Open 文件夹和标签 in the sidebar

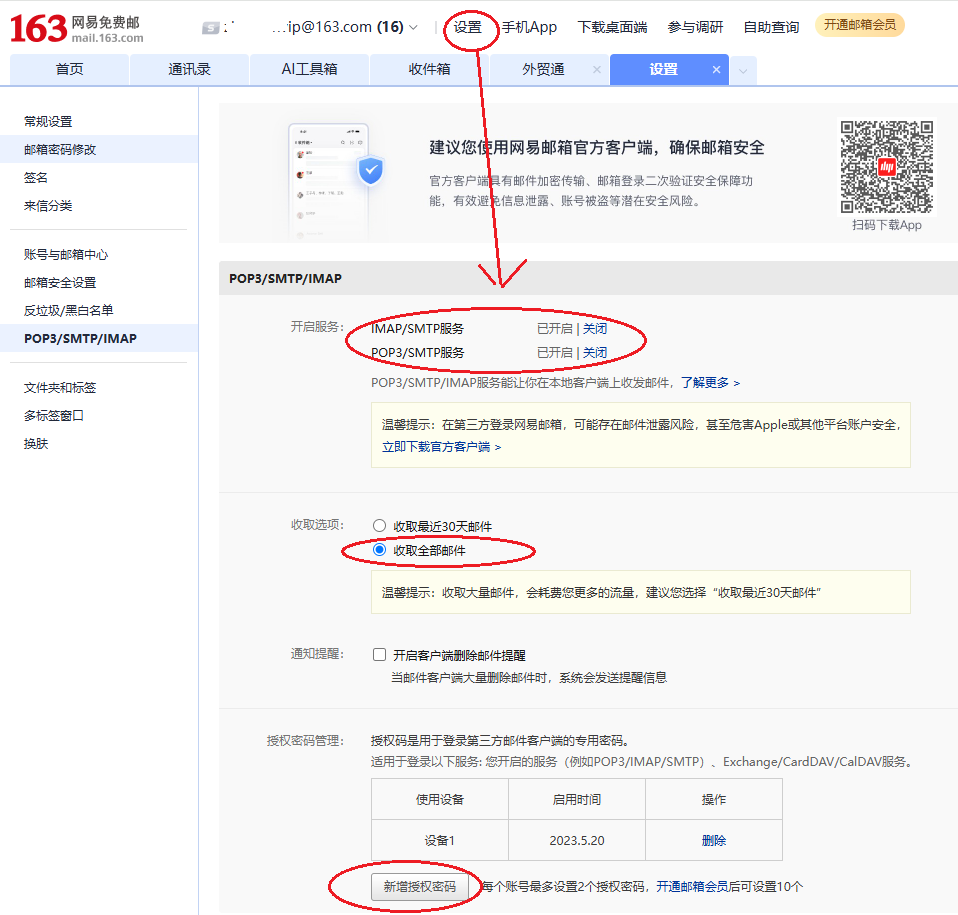click(60, 388)
